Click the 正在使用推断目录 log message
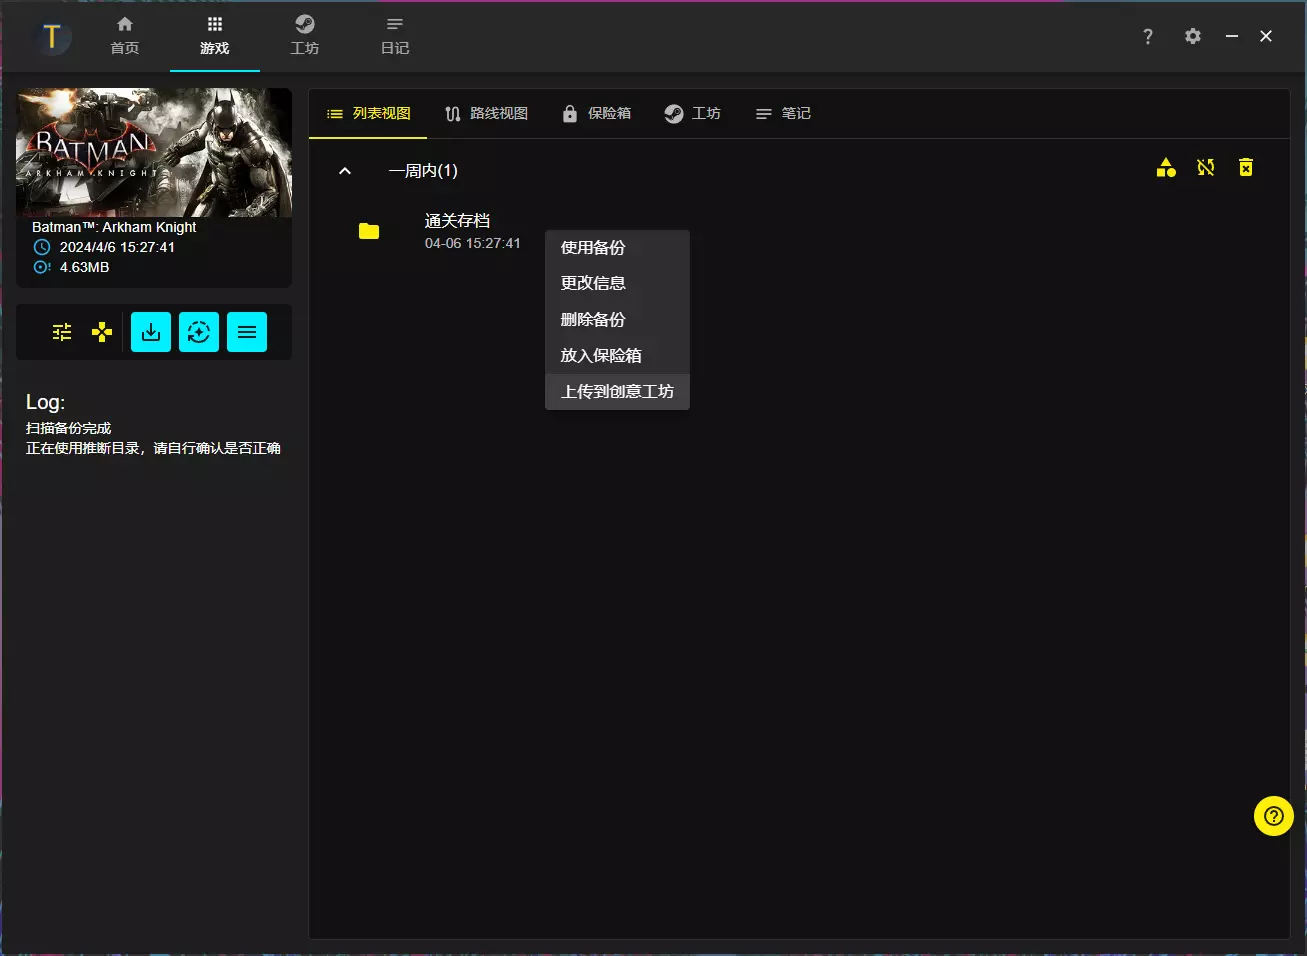1307x956 pixels. point(153,448)
